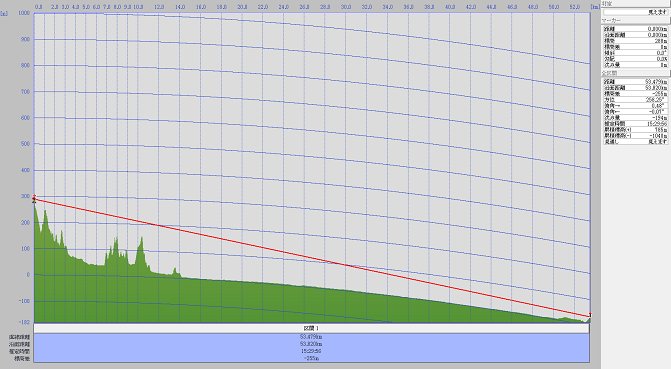The height and width of the screenshot is (369, 671).
Task: Select the cumulative descent row showing -1041m
Action: click(x=635, y=135)
